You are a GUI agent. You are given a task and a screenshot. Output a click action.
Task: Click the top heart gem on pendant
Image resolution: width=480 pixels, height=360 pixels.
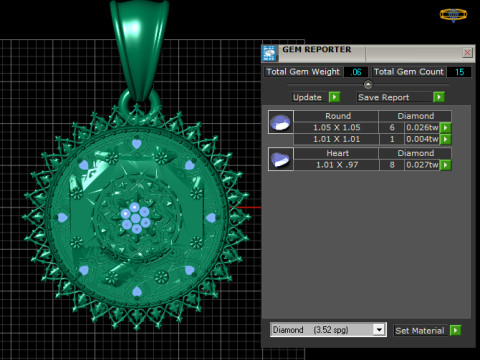pos(136,144)
